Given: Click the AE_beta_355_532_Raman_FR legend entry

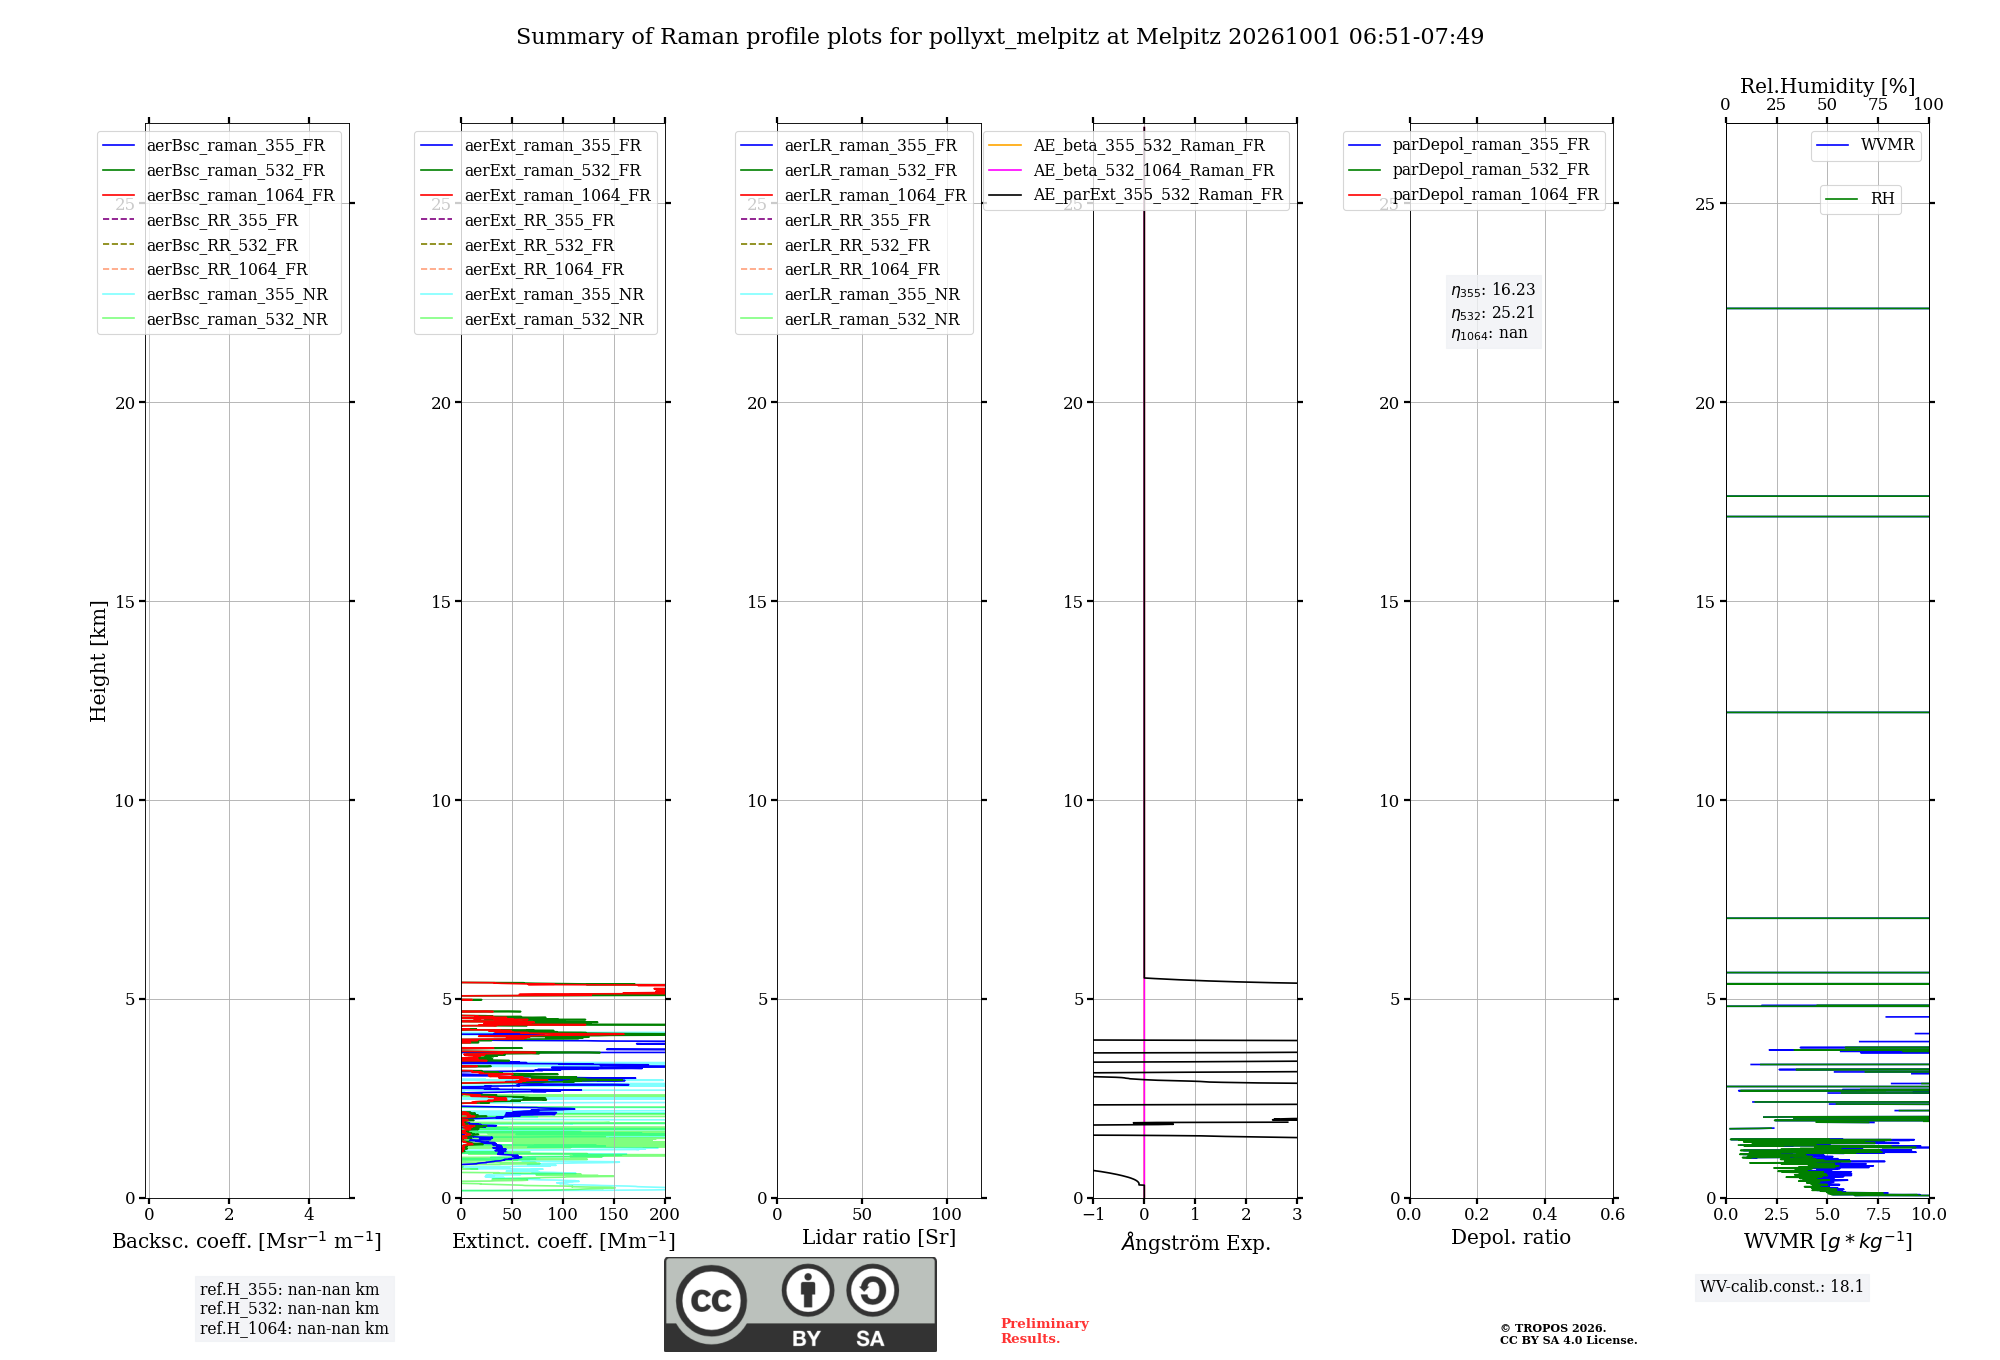Looking at the screenshot, I should point(1127,145).
